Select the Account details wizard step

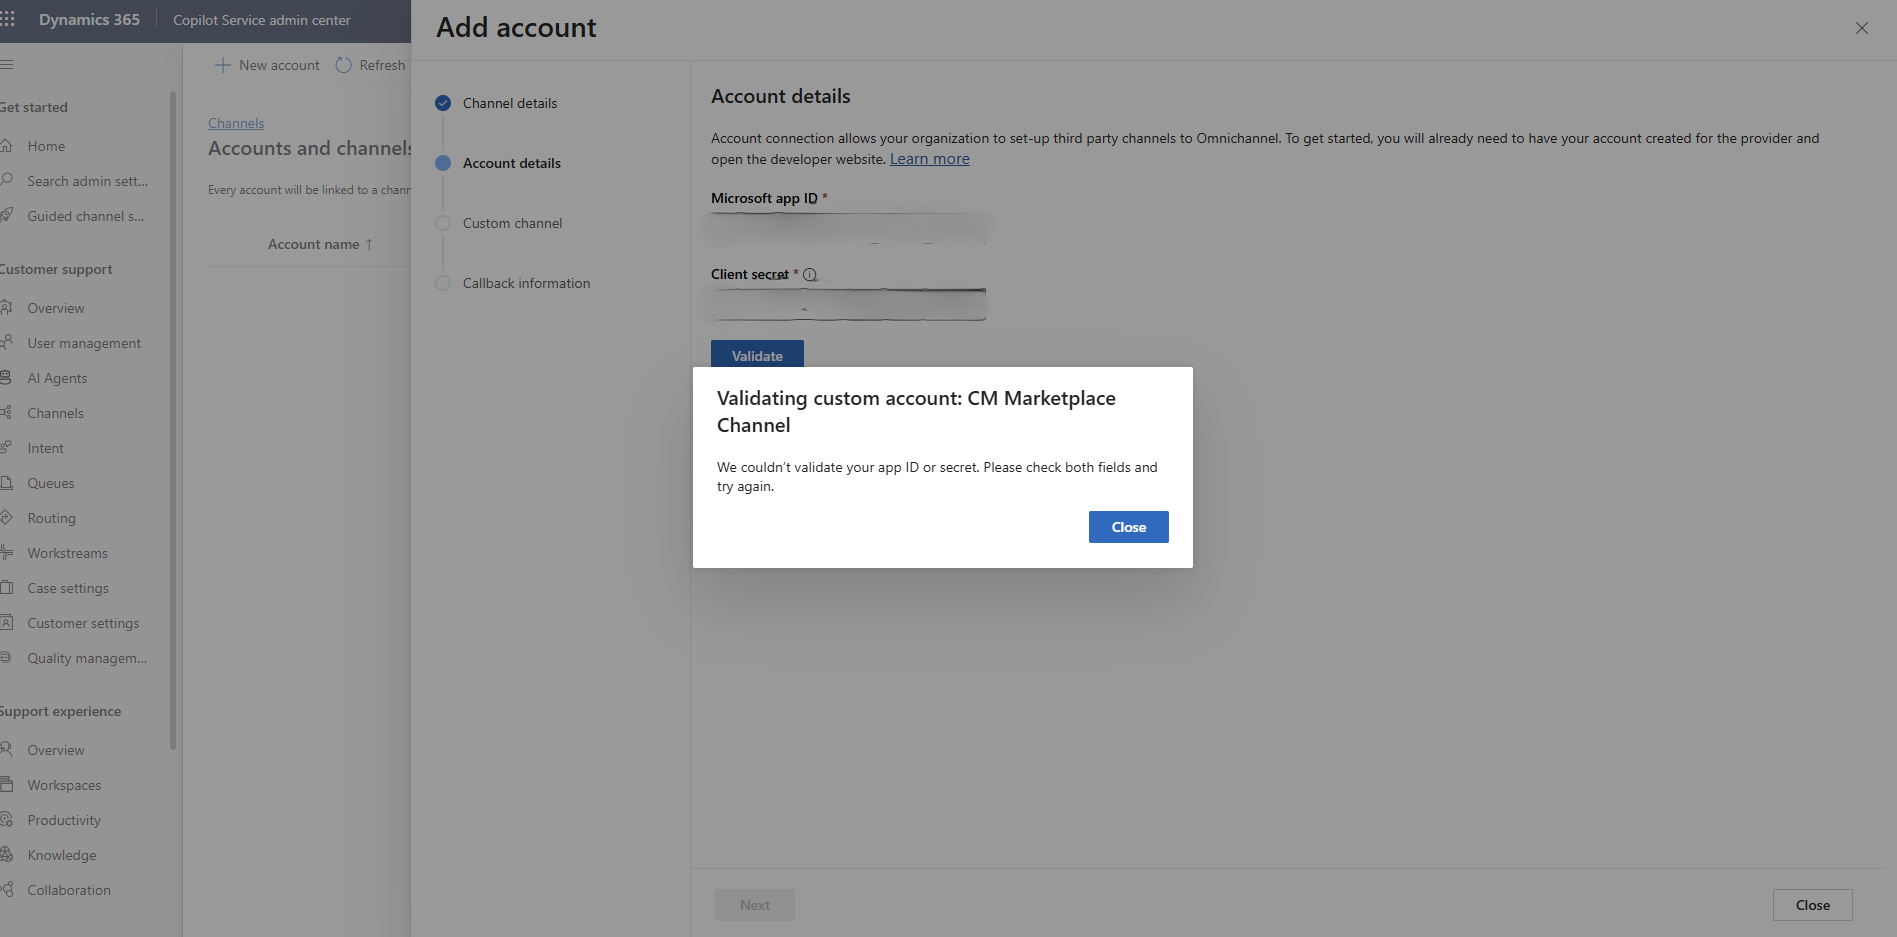tap(498, 163)
